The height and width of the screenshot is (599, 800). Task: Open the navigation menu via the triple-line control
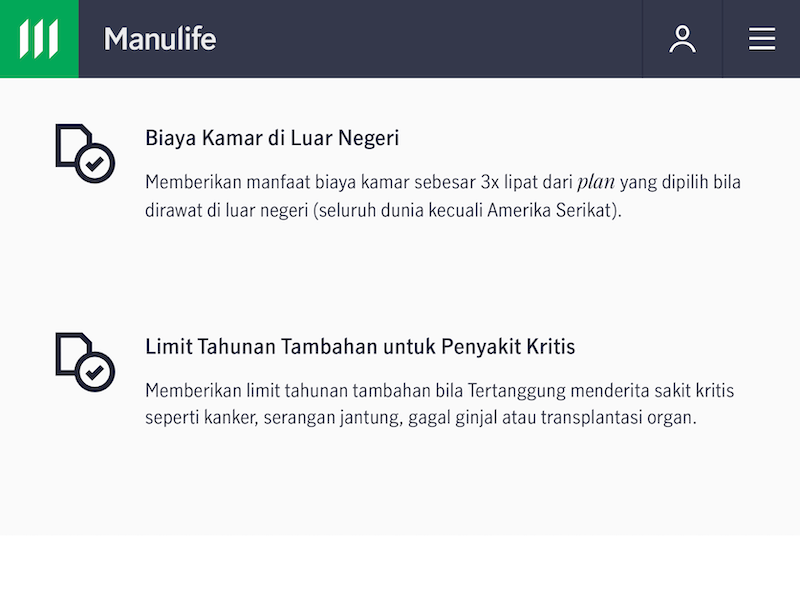tap(761, 40)
